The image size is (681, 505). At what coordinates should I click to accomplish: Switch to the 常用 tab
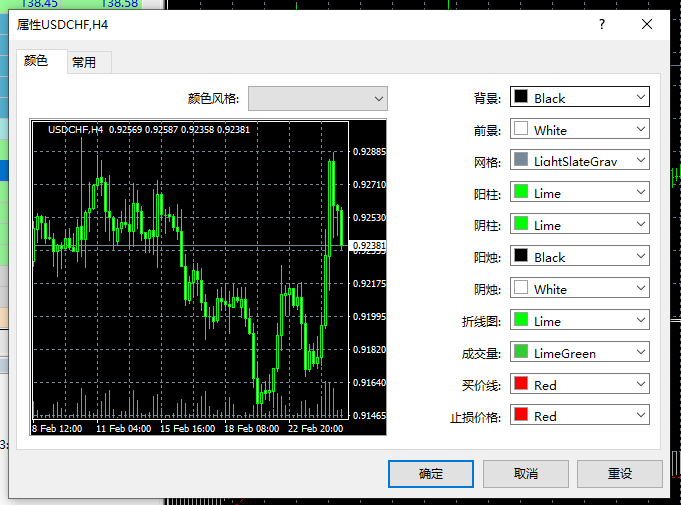coord(84,62)
